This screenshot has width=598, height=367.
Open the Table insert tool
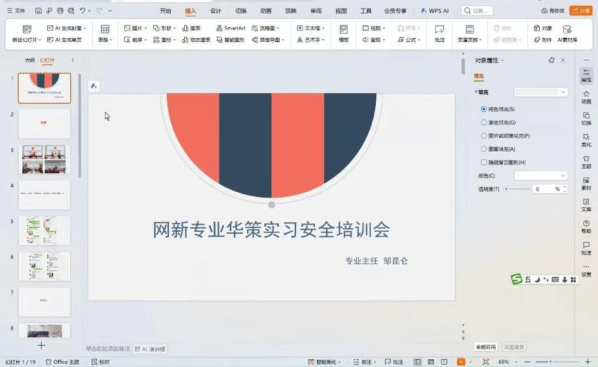pyautogui.click(x=105, y=33)
